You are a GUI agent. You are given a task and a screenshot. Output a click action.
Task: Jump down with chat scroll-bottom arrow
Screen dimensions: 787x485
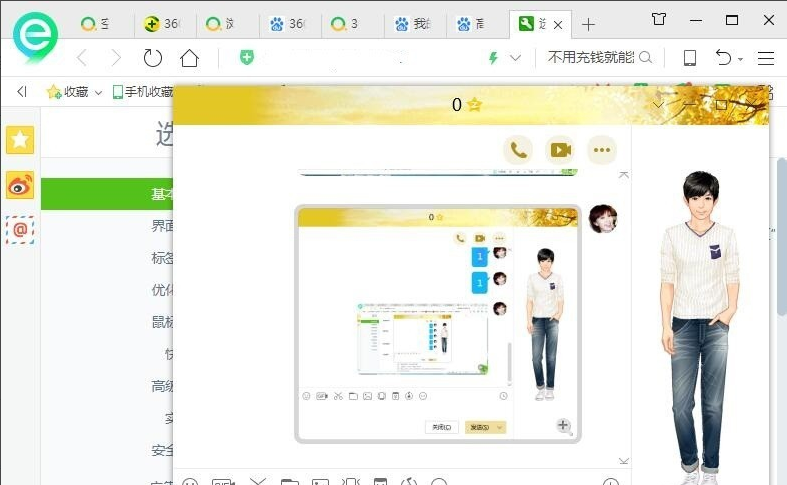pos(623,461)
